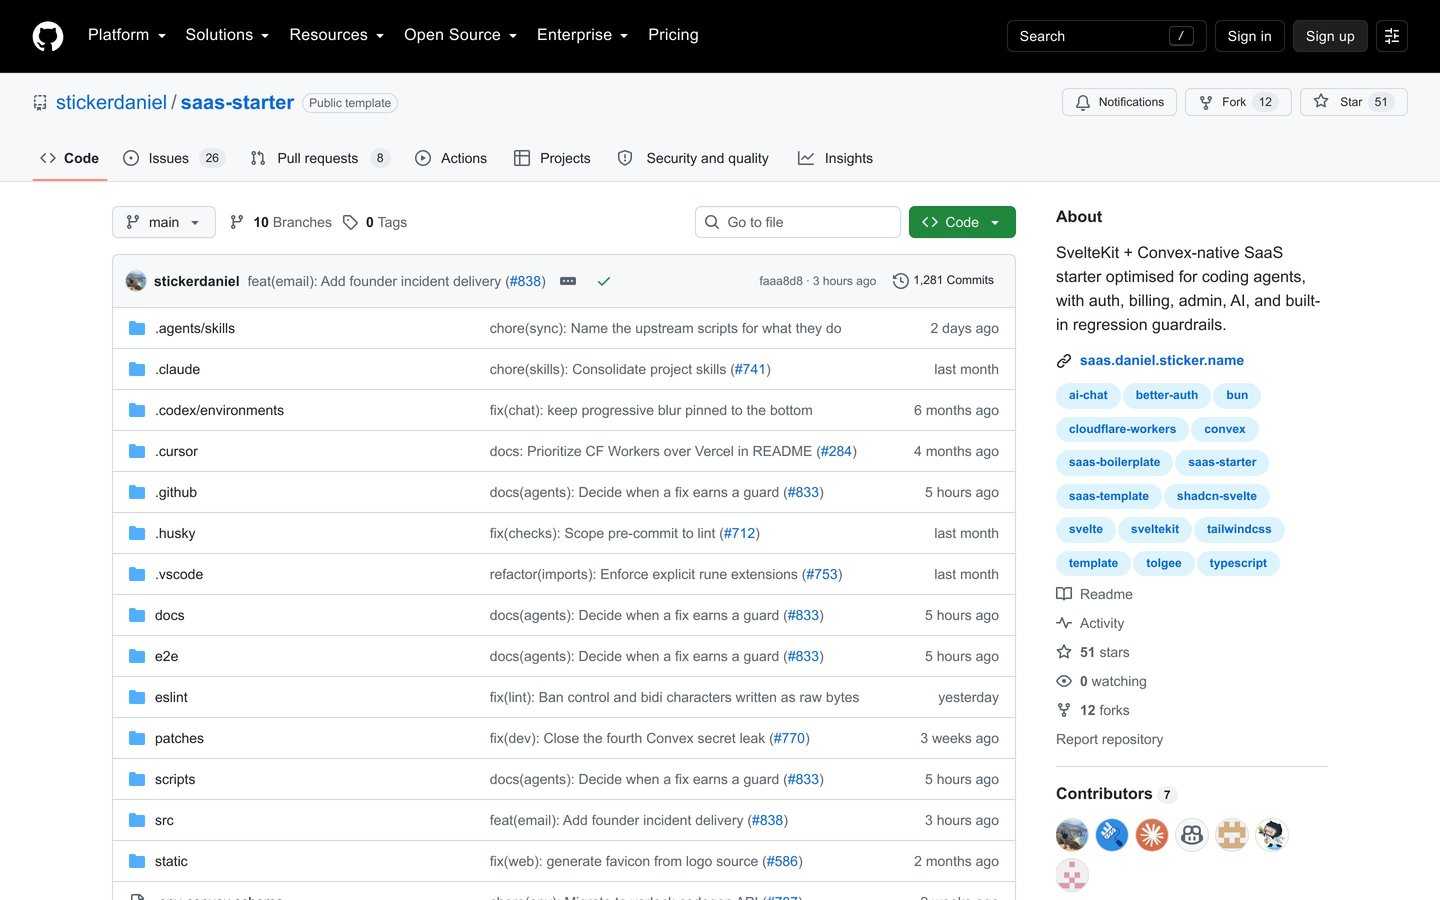This screenshot has width=1440, height=900.
Task: Click the Sign up button
Action: pyautogui.click(x=1330, y=36)
